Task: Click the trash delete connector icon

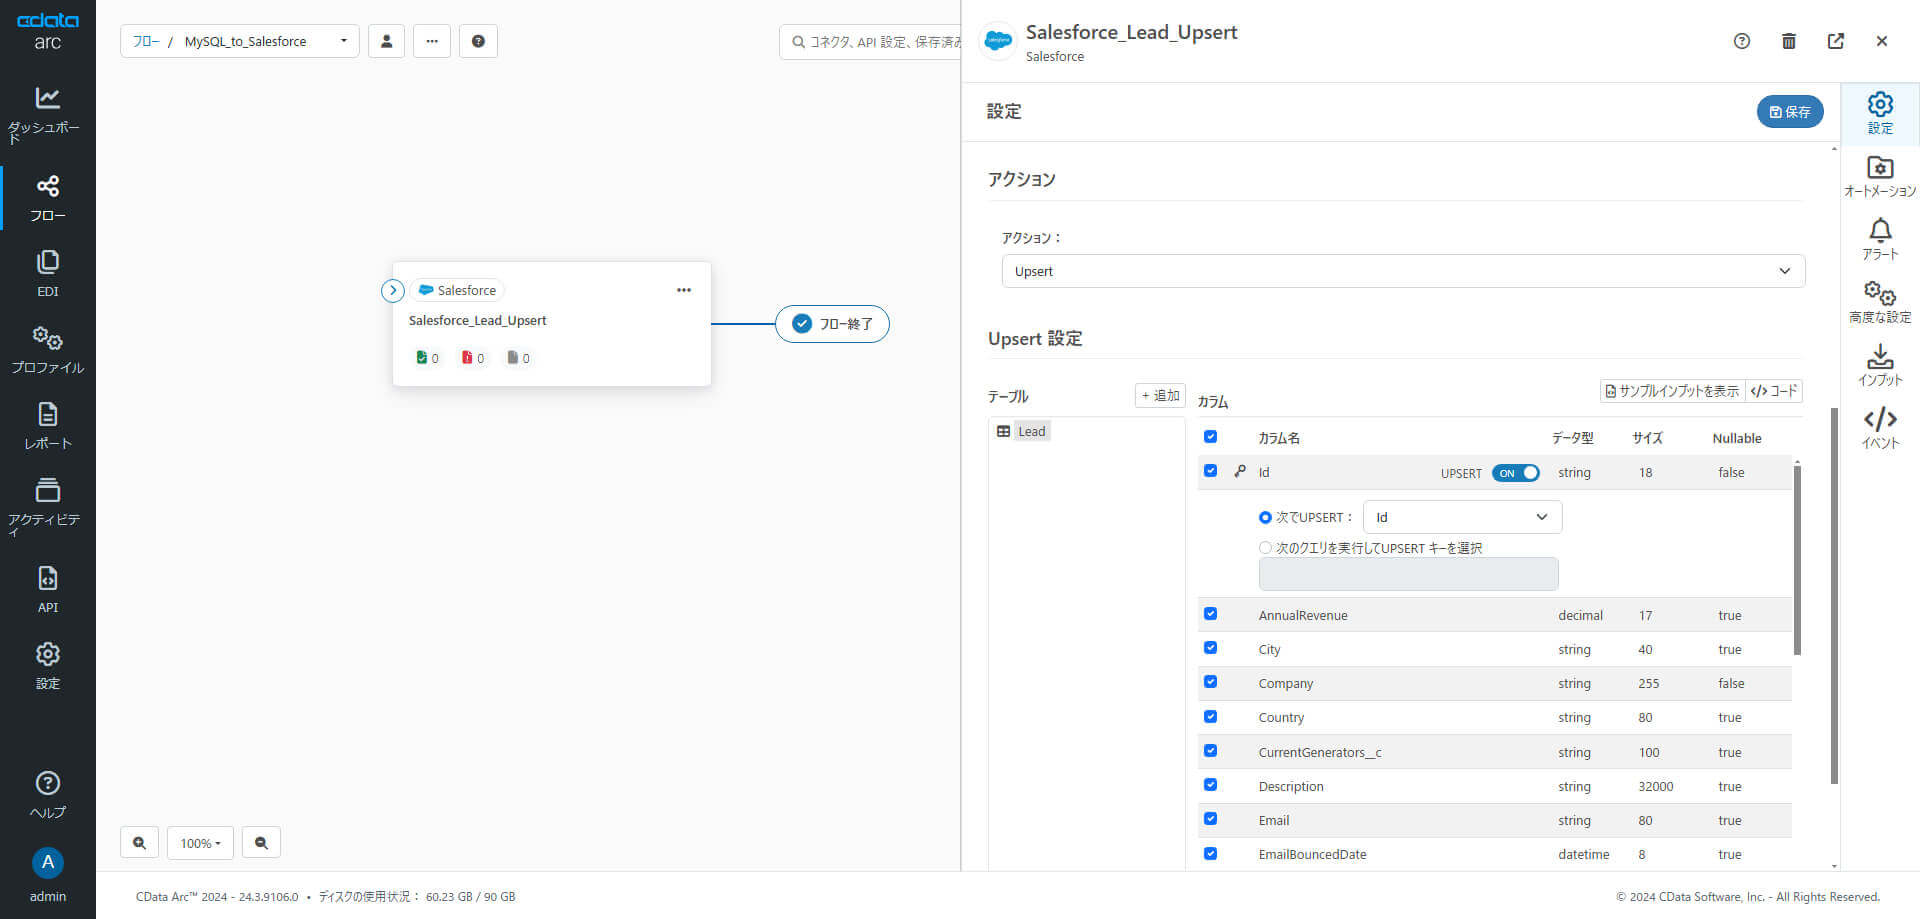Action: (1789, 41)
